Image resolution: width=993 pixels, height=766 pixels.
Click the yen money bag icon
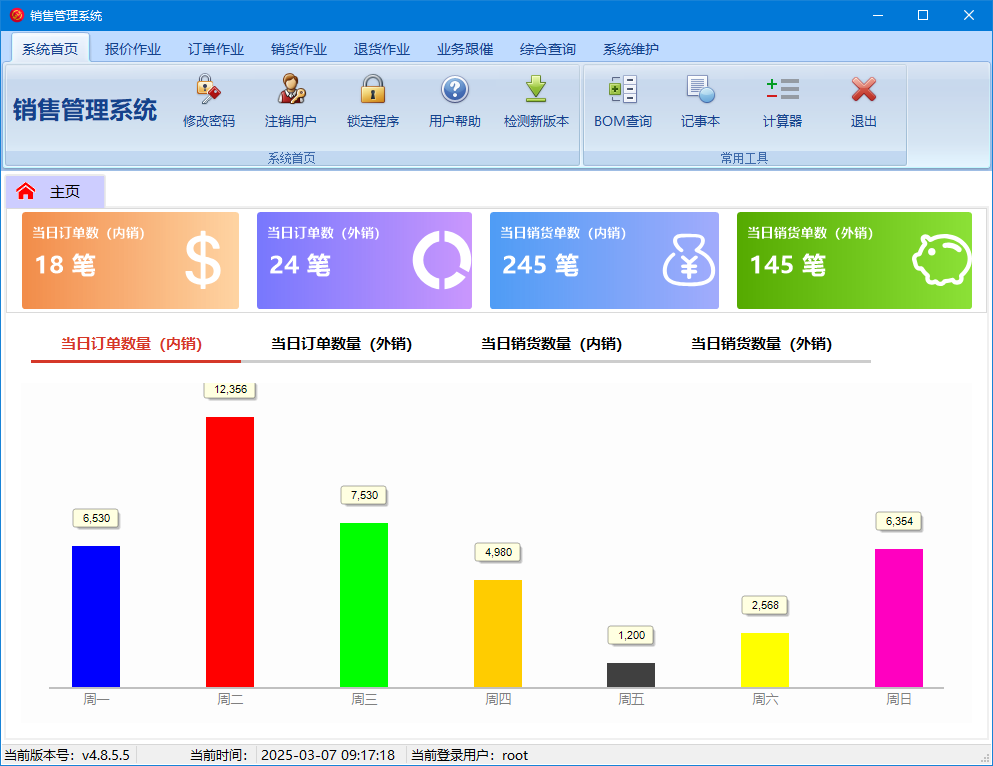coord(688,260)
